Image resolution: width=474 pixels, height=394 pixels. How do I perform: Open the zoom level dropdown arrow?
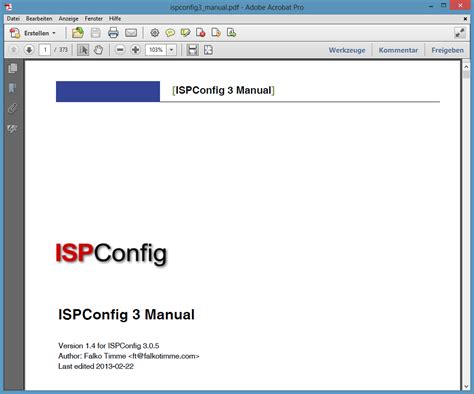[171, 50]
